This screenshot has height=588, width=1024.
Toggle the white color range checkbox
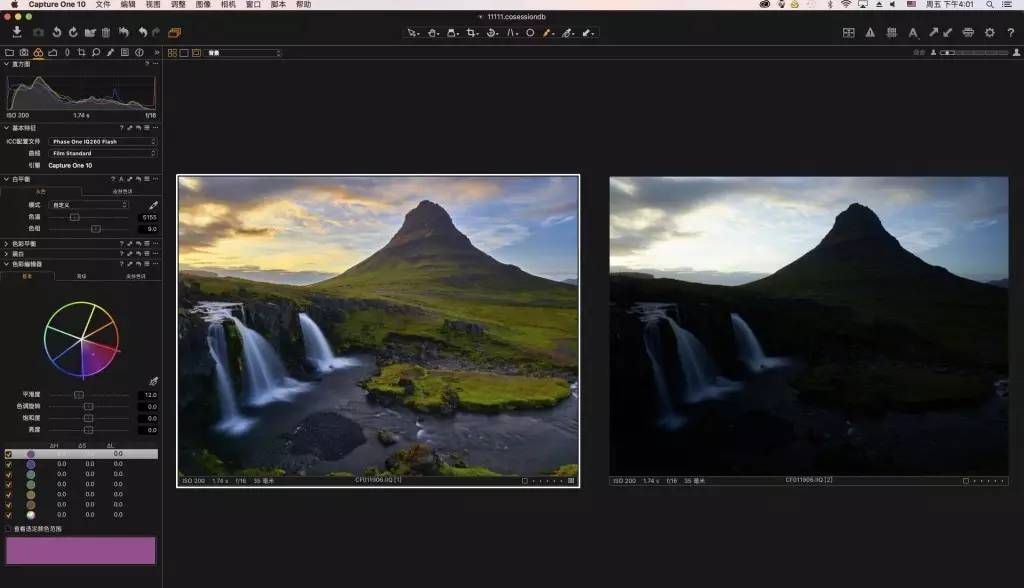8,513
